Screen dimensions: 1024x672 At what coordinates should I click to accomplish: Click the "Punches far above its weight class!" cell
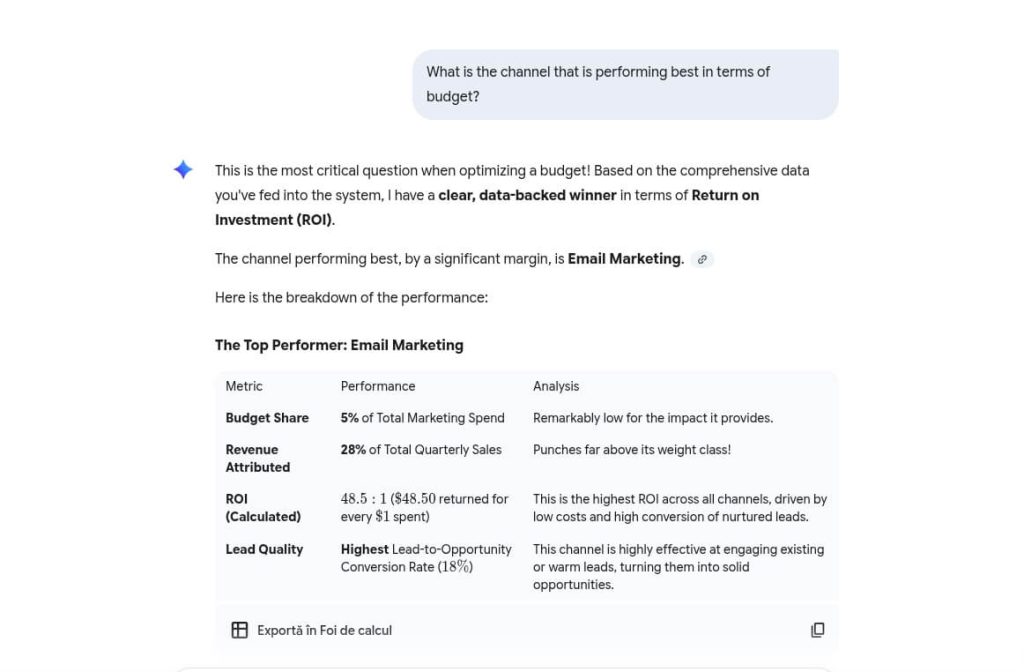coord(632,450)
